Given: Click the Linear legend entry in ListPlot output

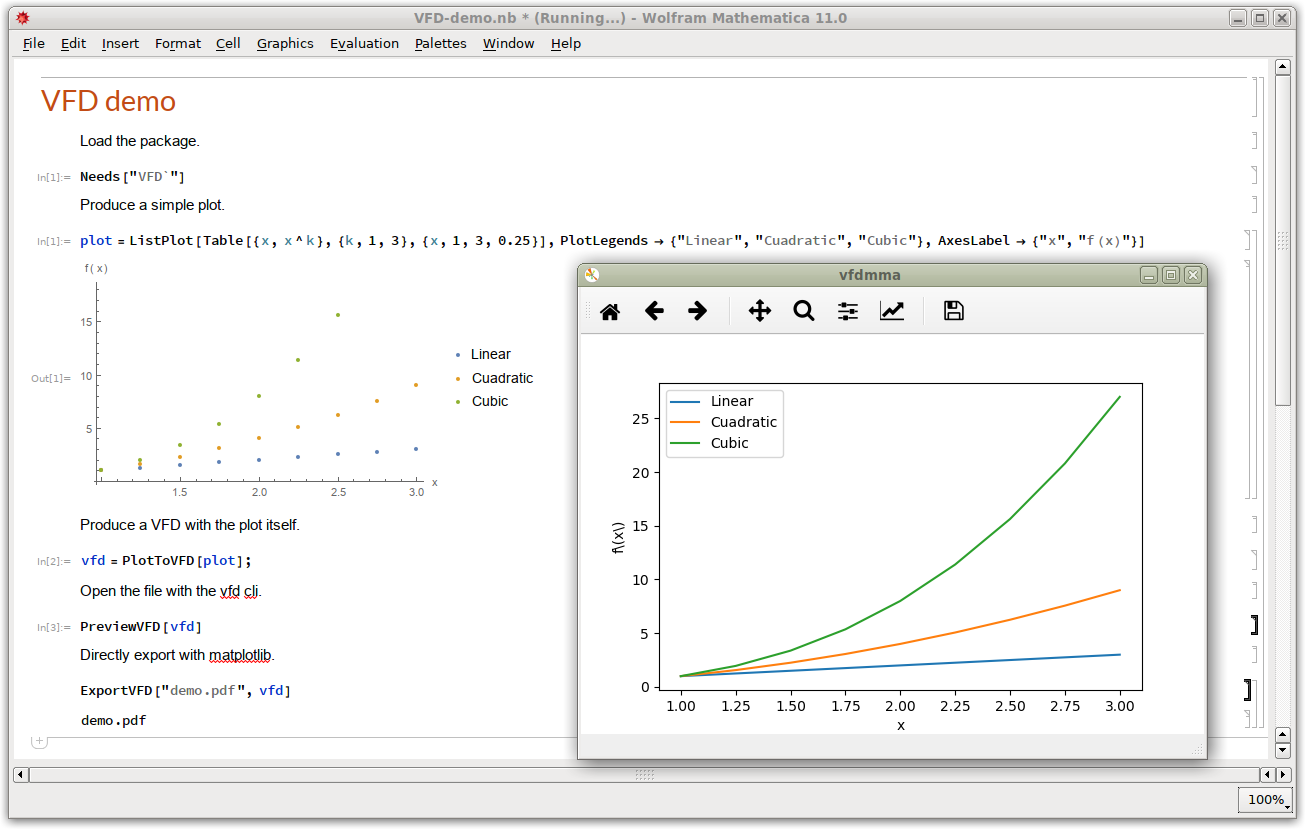Looking at the screenshot, I should pyautogui.click(x=491, y=354).
